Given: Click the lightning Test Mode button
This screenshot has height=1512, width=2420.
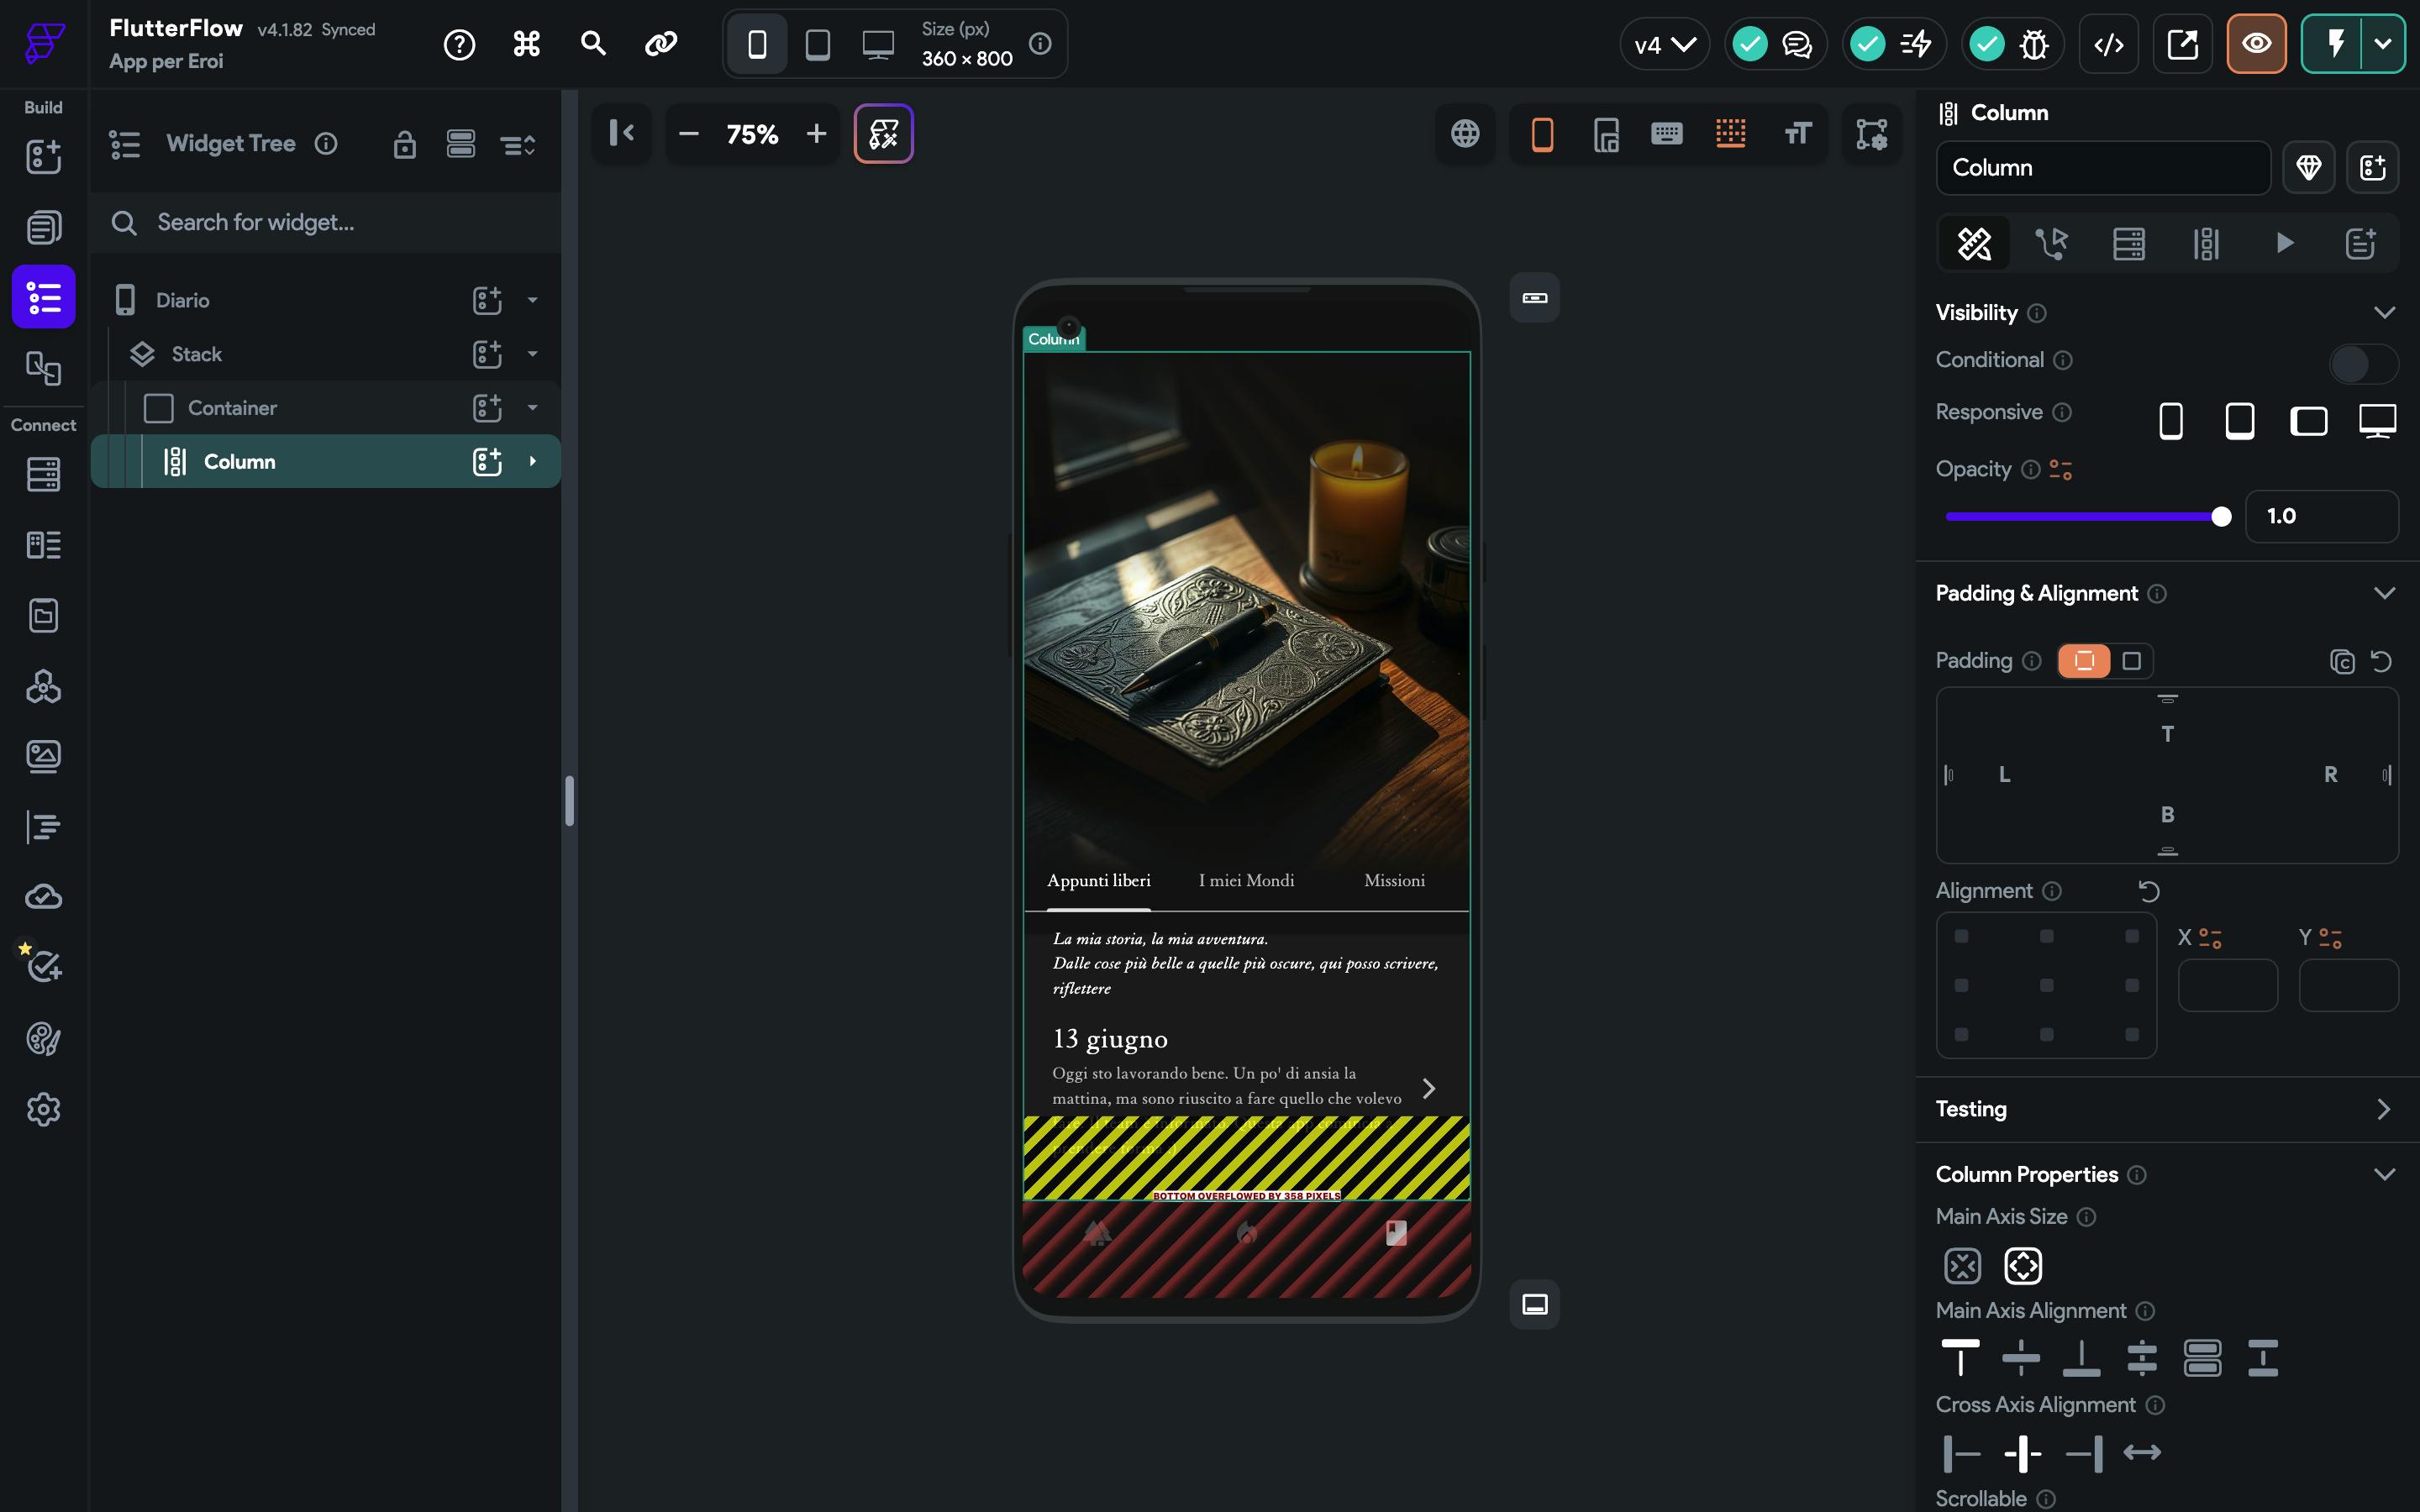Looking at the screenshot, I should point(2335,44).
